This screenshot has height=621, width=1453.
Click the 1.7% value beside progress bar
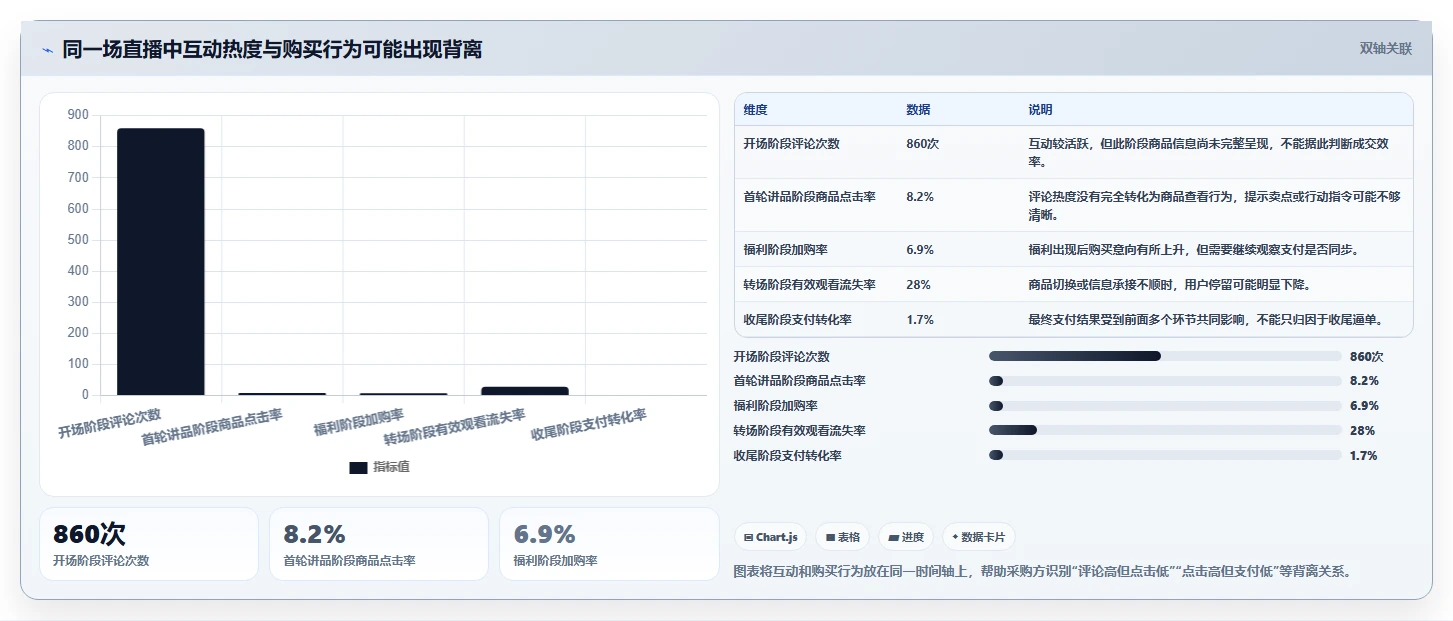pos(1364,455)
